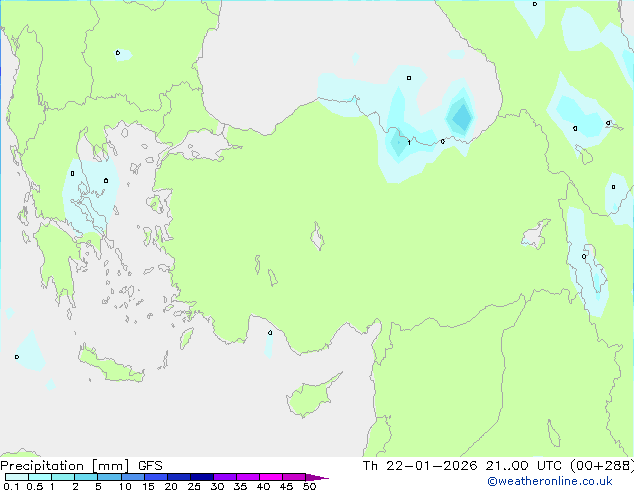Click the island of Cyprus on the map
The height and width of the screenshot is (490, 634).
(x=311, y=397)
